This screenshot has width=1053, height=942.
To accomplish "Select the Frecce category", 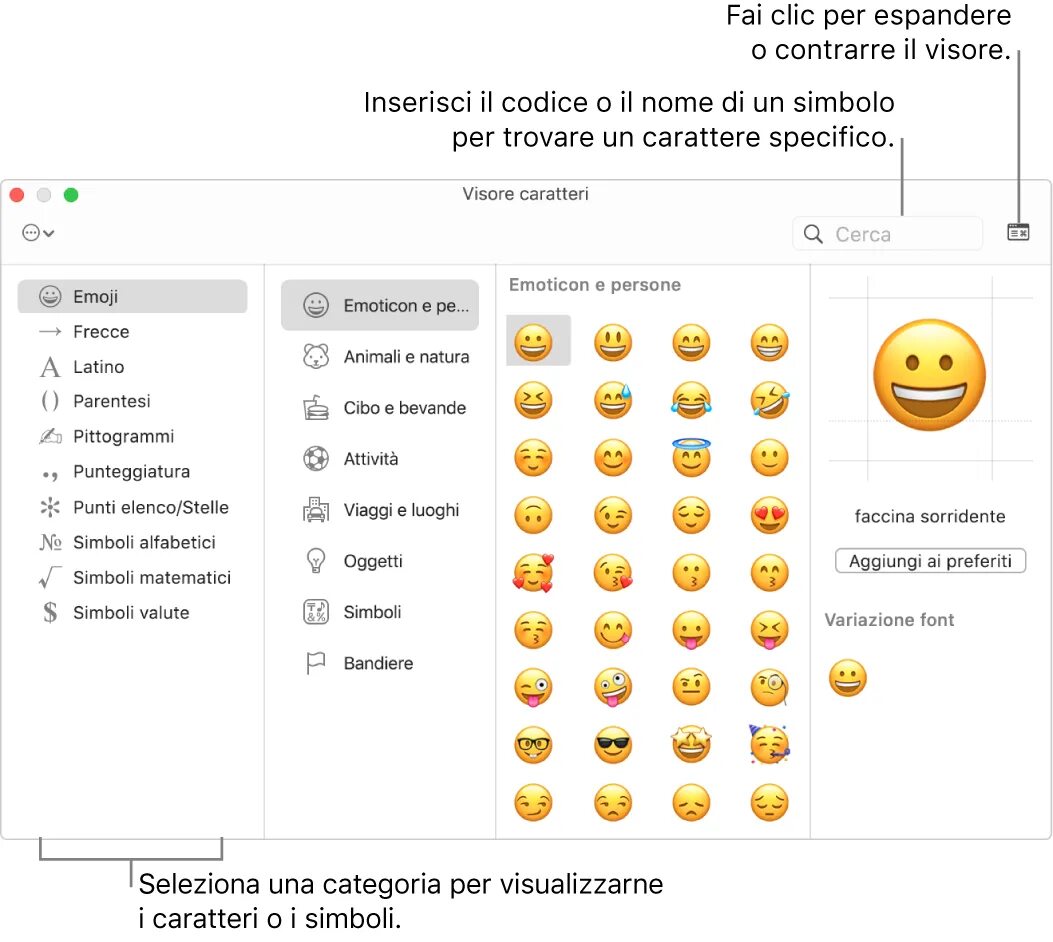I will pos(132,332).
